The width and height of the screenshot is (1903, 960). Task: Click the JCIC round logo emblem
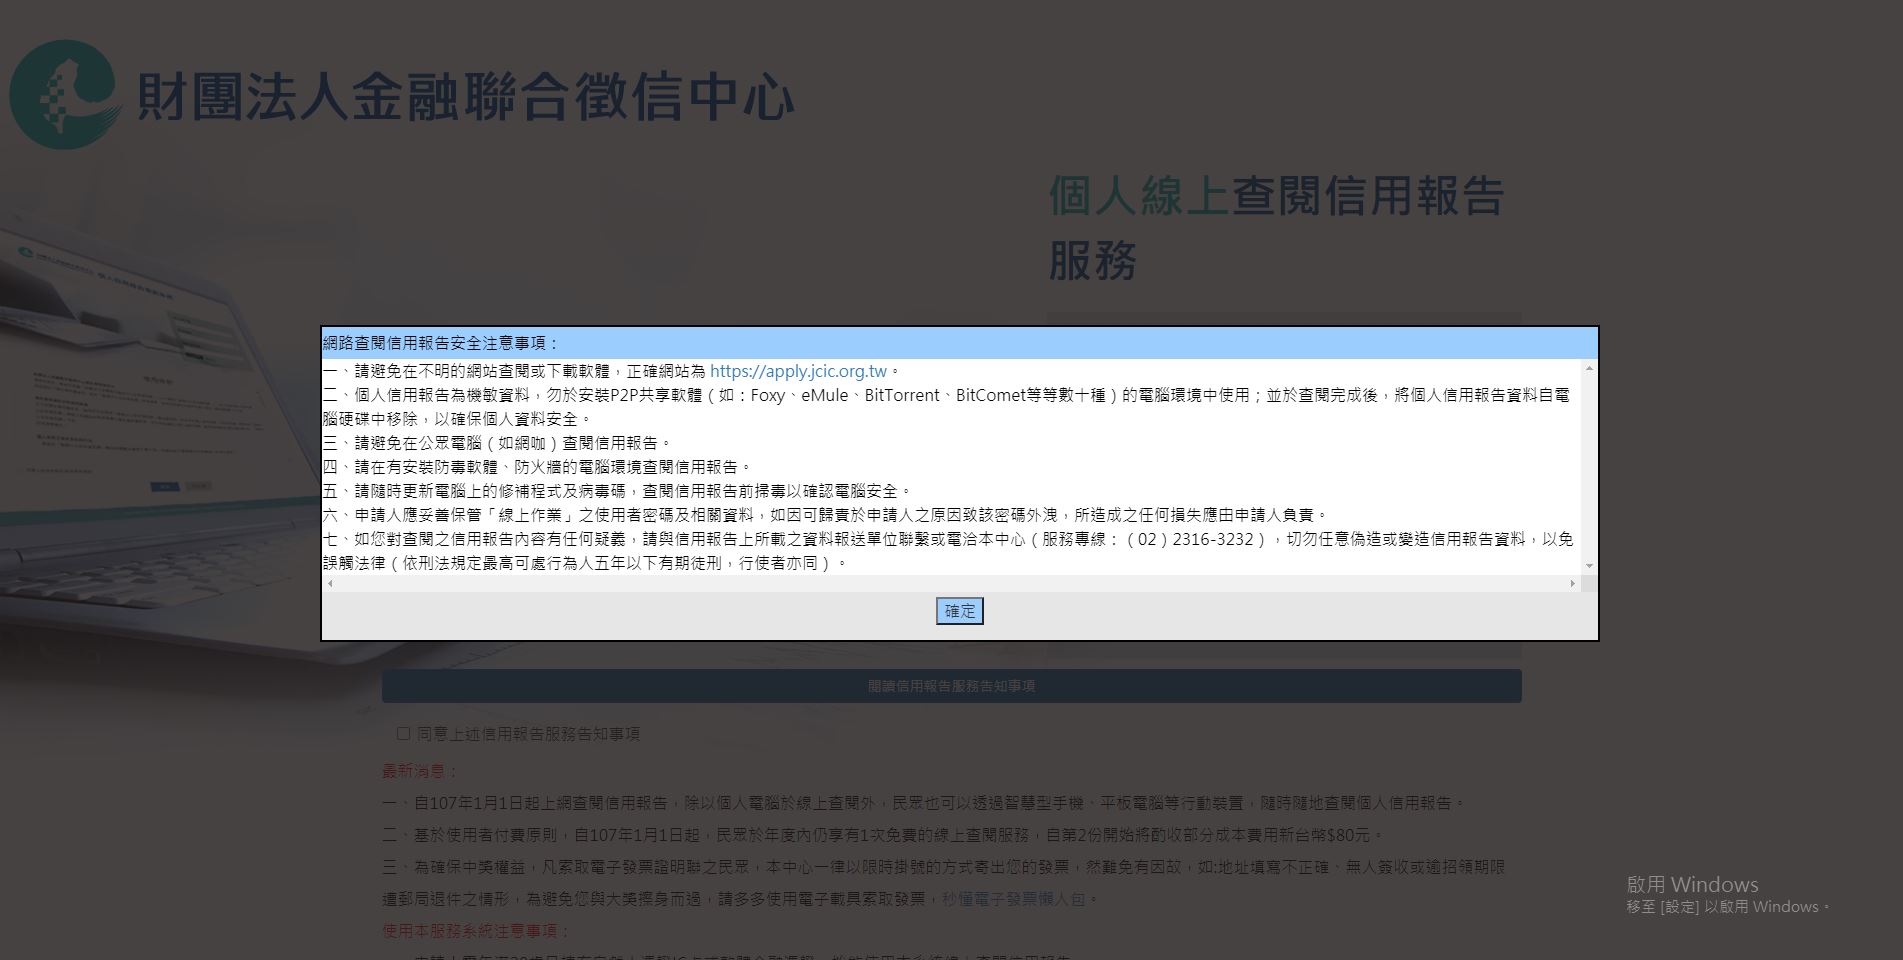coord(62,95)
